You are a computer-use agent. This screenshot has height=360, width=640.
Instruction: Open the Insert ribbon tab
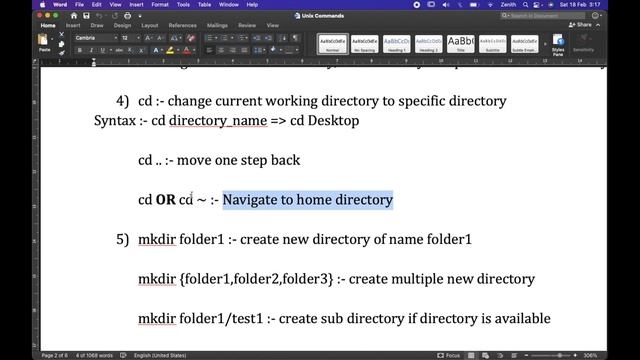click(x=73, y=25)
